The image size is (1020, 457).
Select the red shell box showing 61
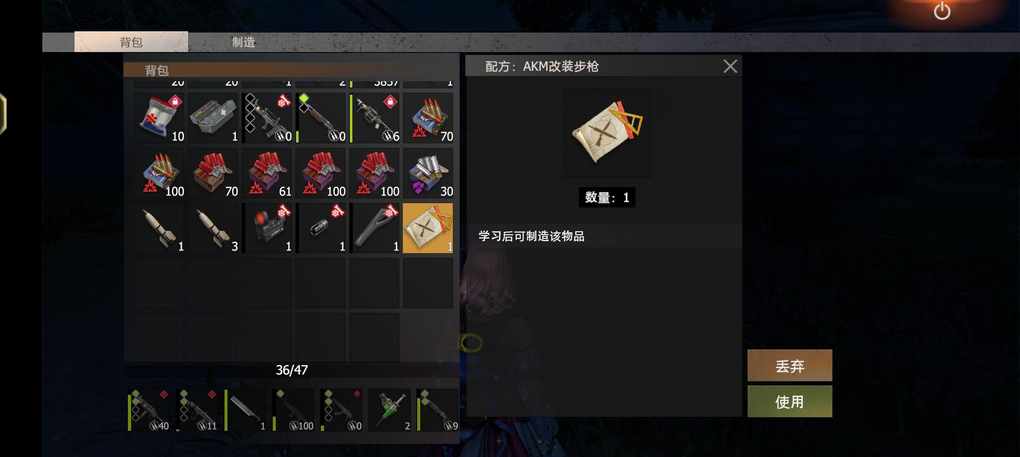(x=267, y=173)
